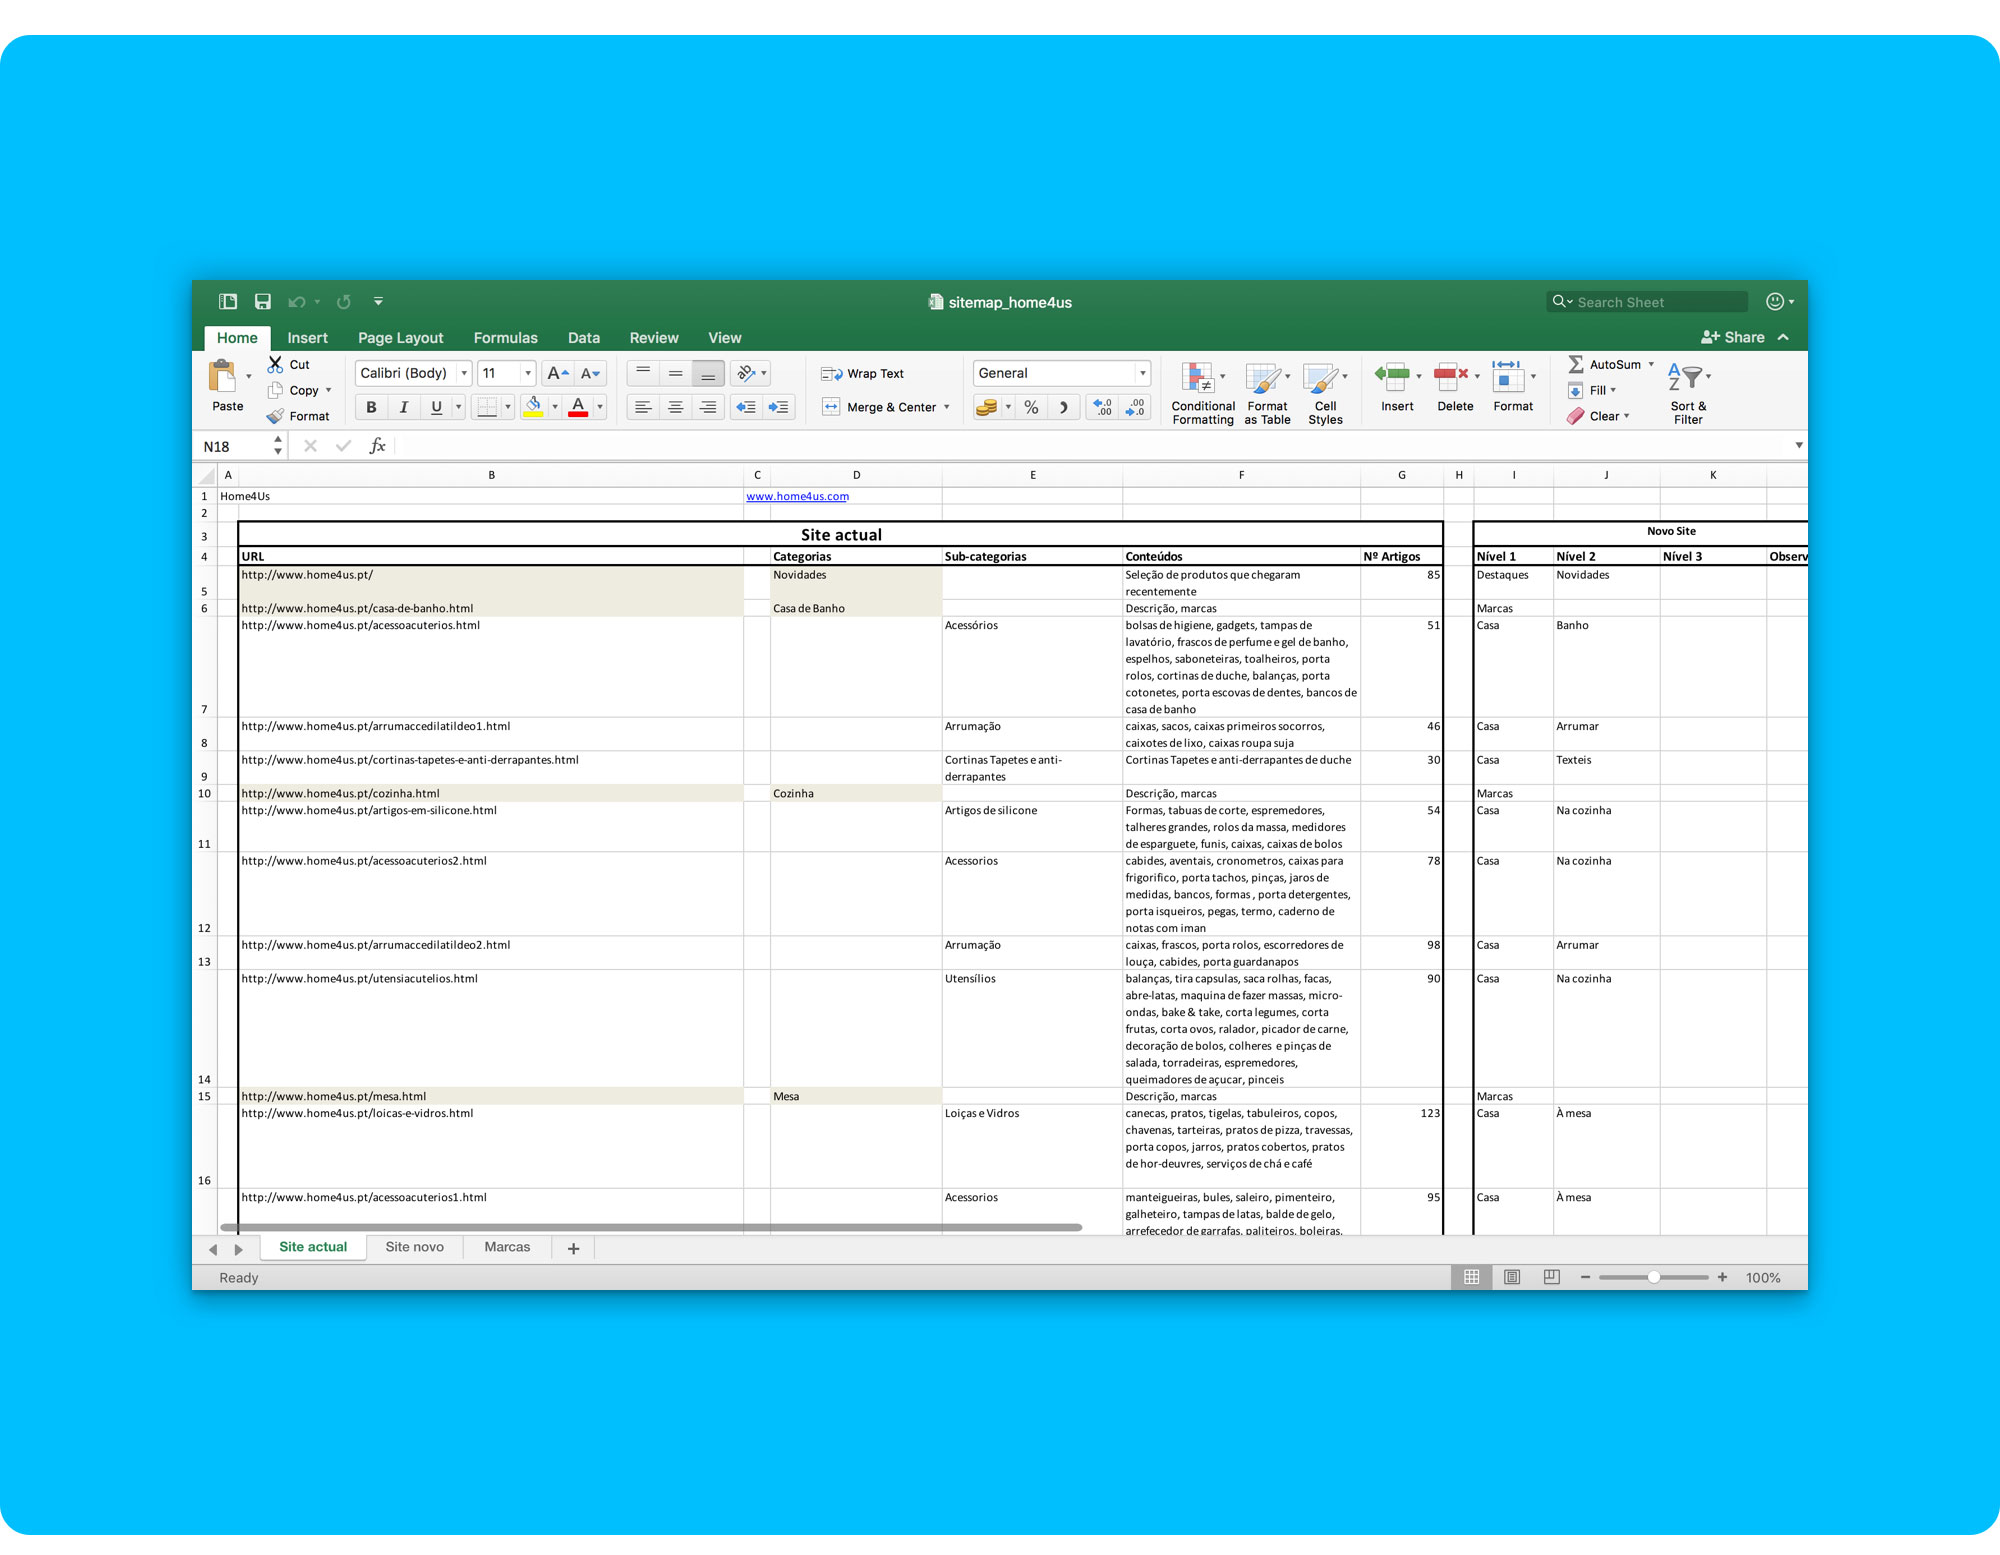Click the Paste clipboard icon
The height and width of the screenshot is (1555, 2000).
pyautogui.click(x=222, y=377)
